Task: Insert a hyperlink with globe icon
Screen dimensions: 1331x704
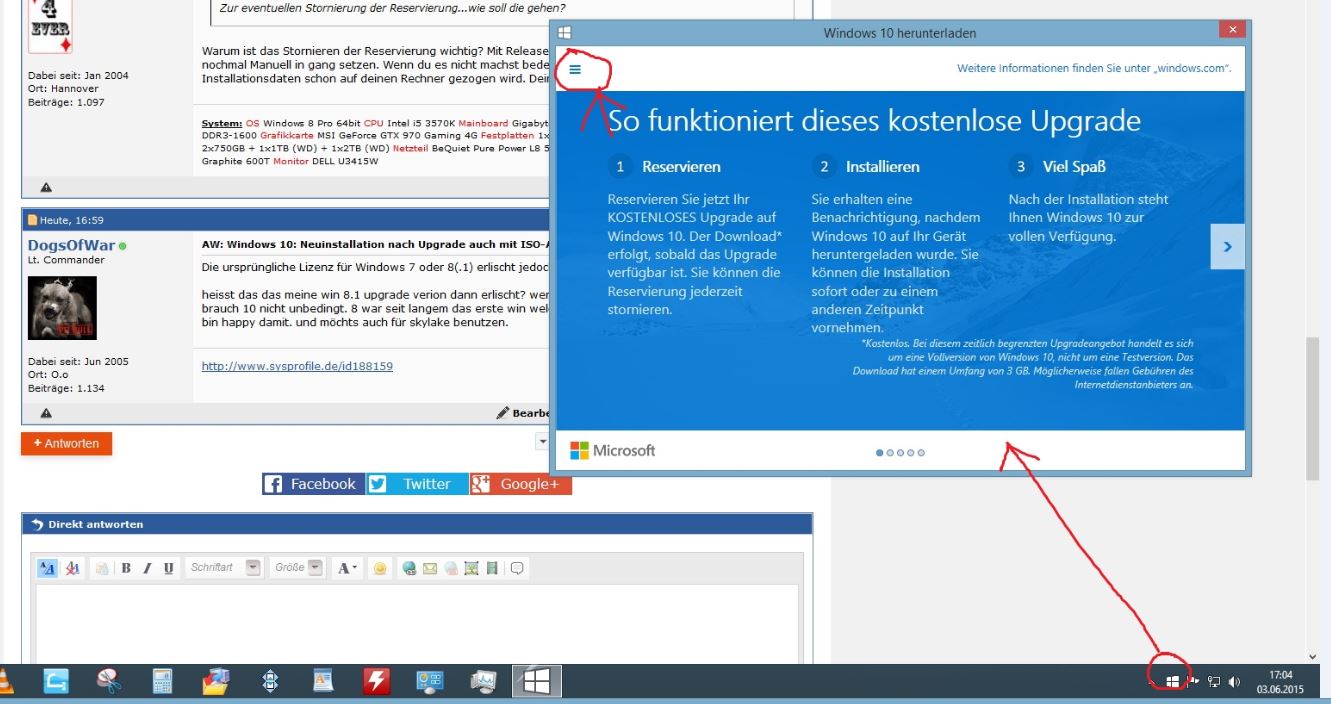Action: point(410,568)
